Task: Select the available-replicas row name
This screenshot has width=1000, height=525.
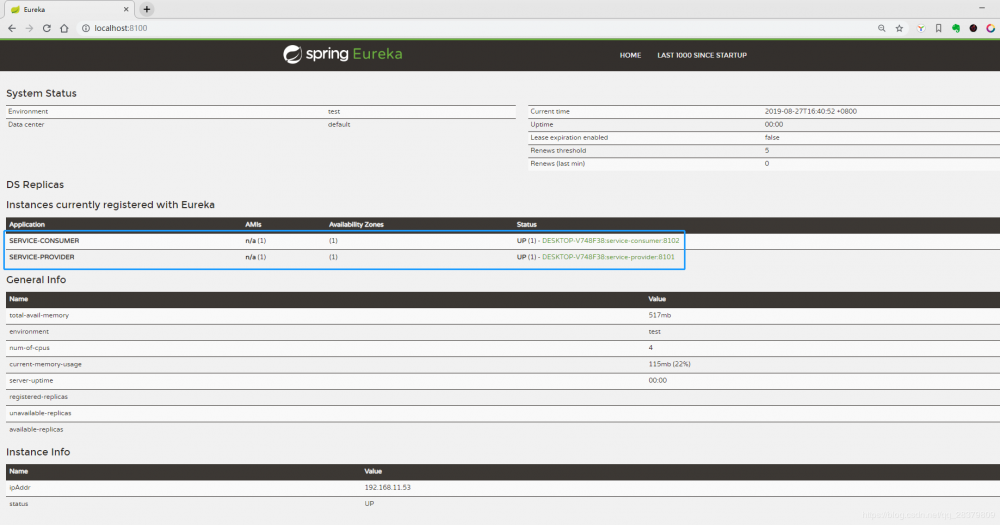Action: pyautogui.click(x=36, y=429)
